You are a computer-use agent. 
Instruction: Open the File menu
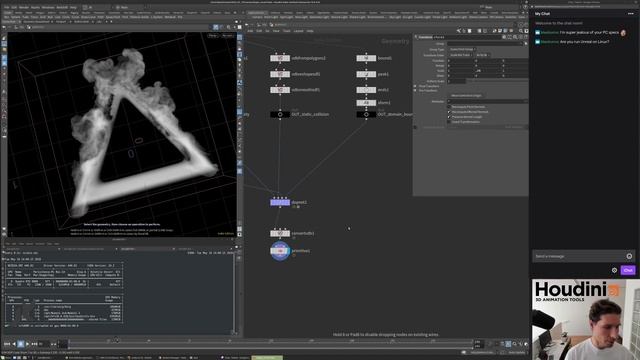(x=7, y=7)
